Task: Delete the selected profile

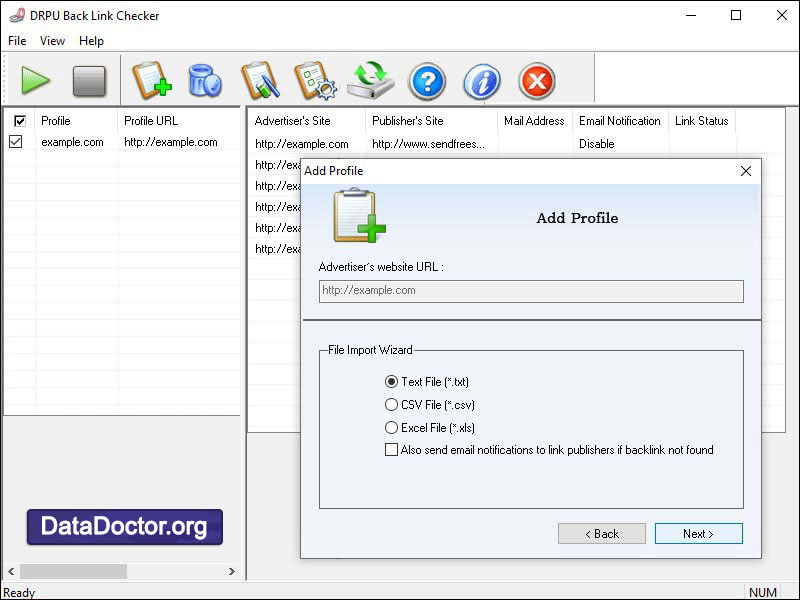Action: (x=204, y=81)
